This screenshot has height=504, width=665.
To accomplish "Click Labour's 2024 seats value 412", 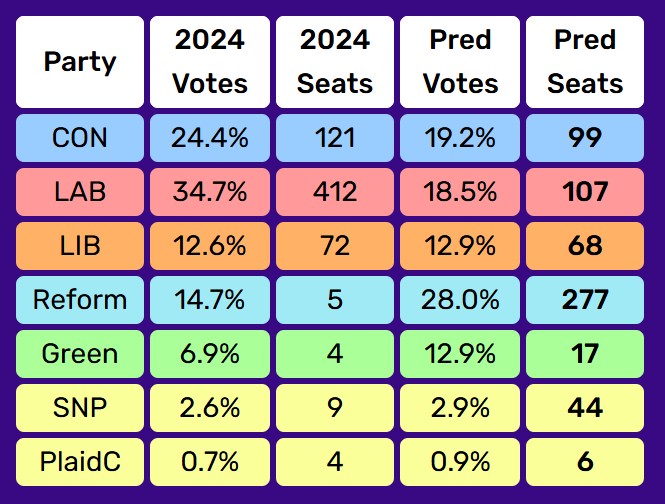I will click(334, 192).
